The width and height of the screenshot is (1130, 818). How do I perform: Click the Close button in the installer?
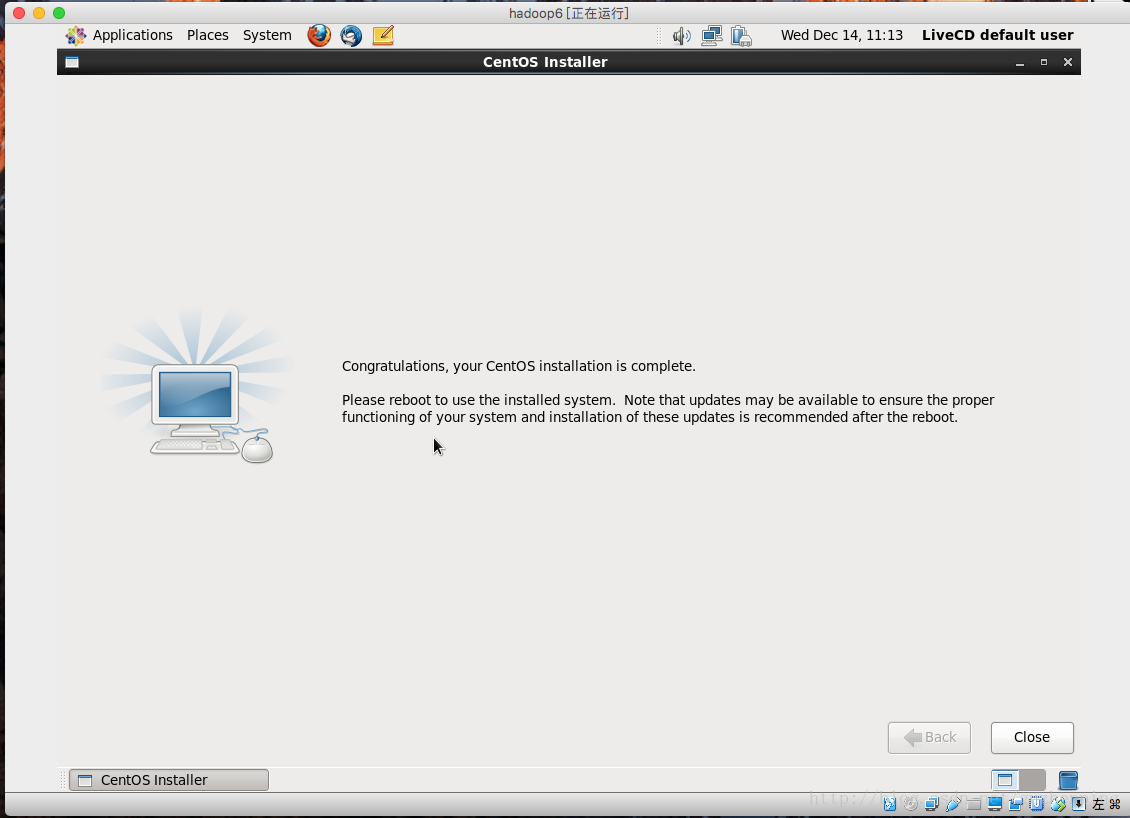(1032, 737)
